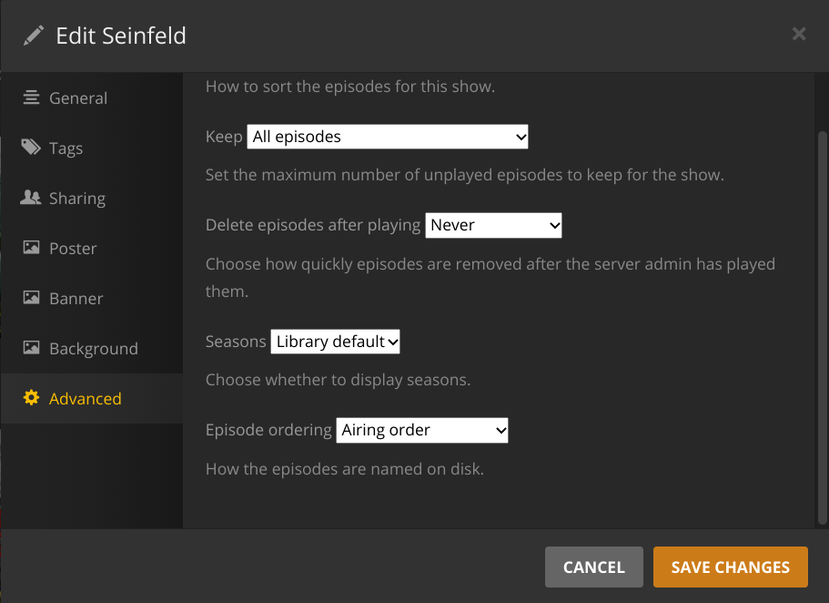Go to the Sharing tab

(x=77, y=198)
